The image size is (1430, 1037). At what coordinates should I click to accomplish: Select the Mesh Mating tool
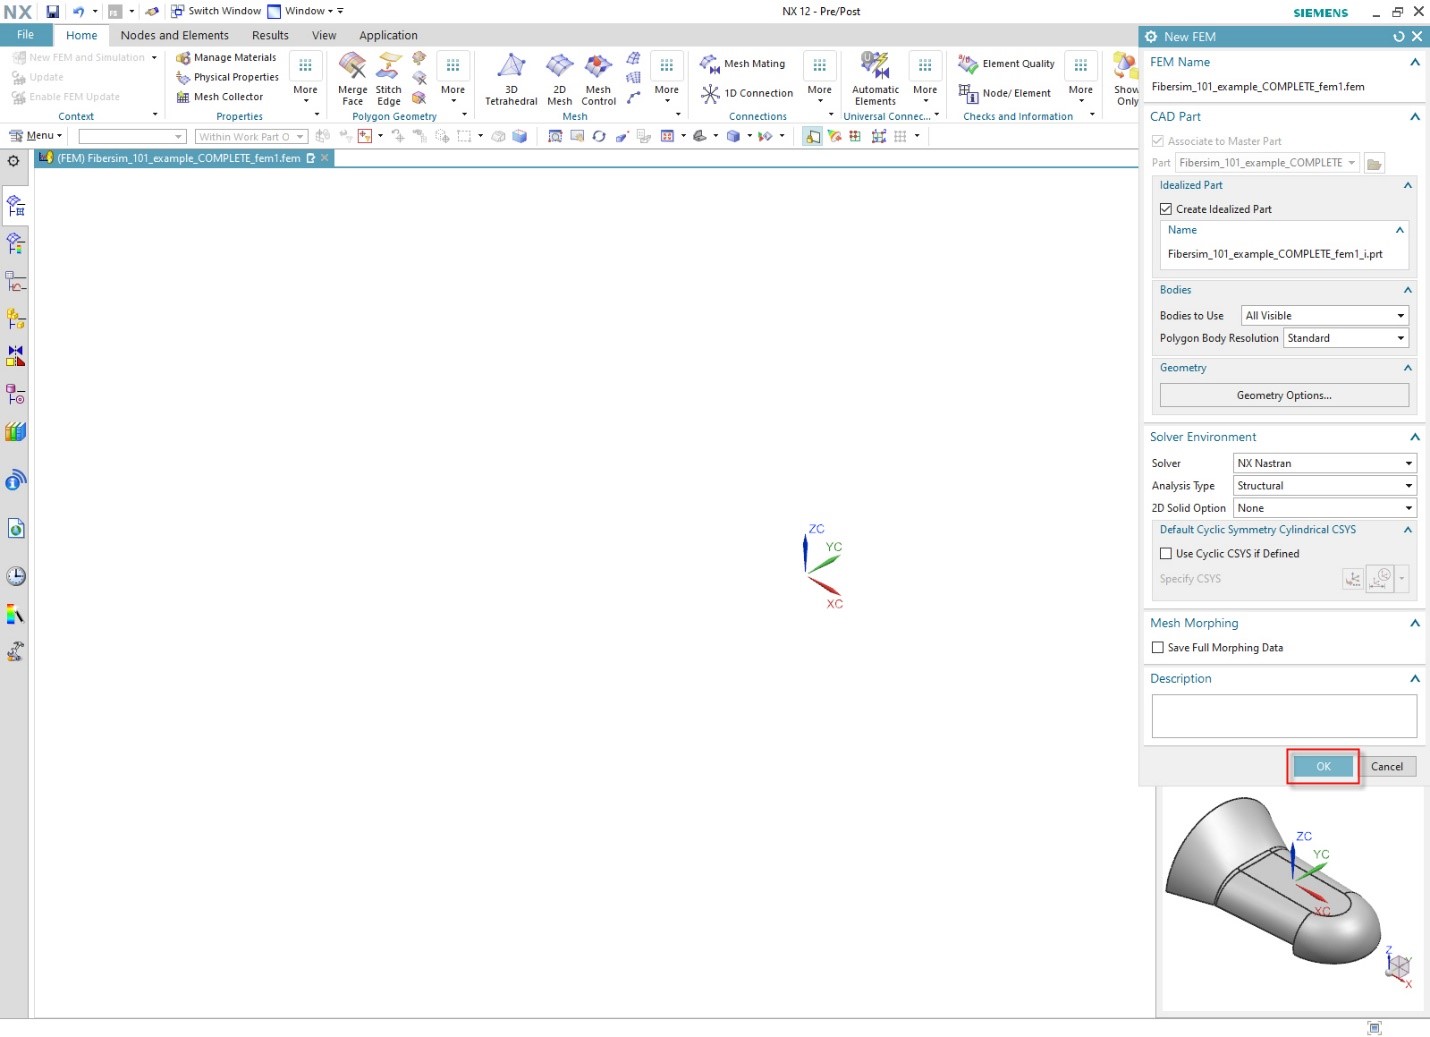[744, 63]
